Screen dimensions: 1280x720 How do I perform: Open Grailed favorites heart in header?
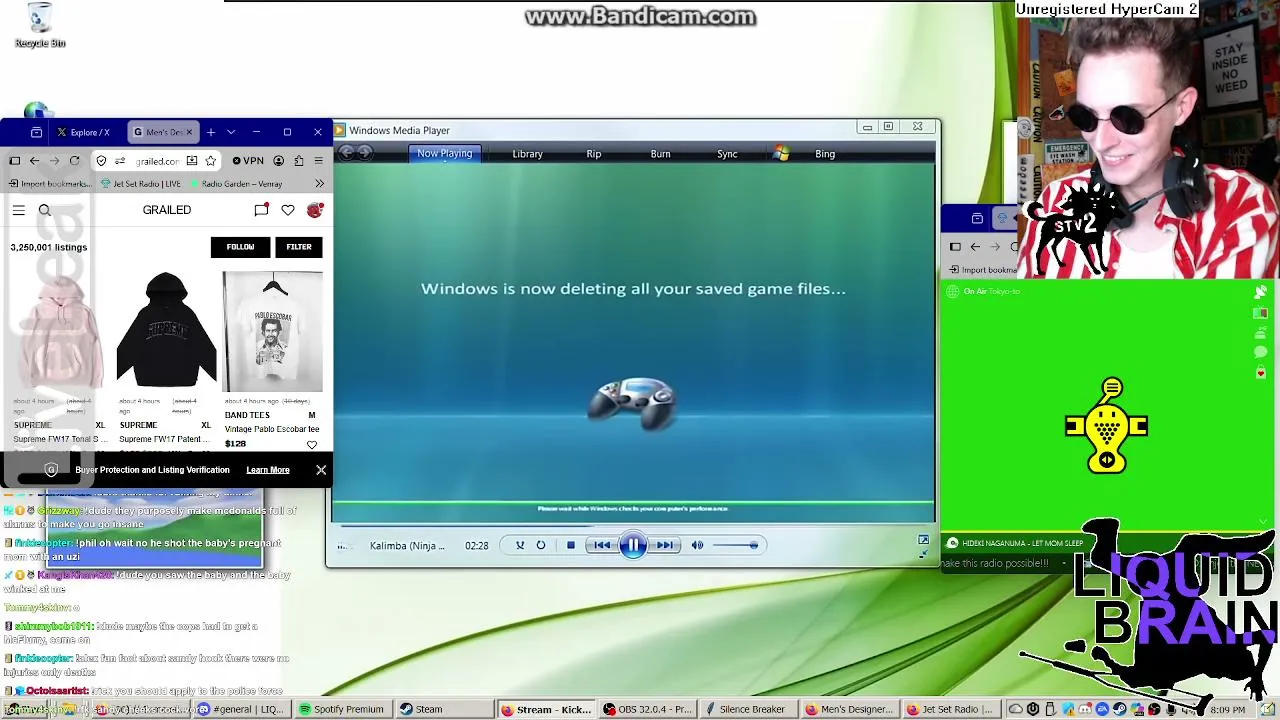click(288, 210)
